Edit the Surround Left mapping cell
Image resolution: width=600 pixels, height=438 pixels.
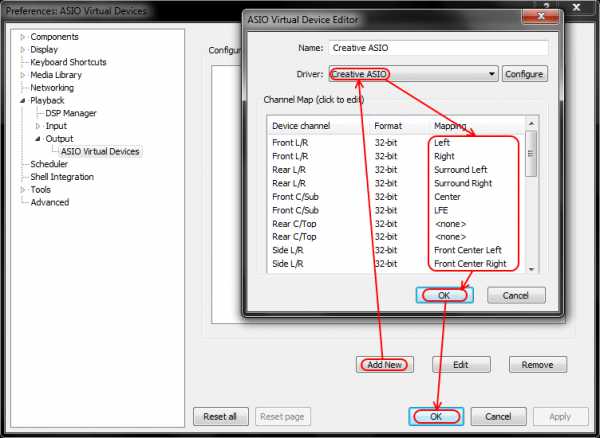[x=461, y=170]
